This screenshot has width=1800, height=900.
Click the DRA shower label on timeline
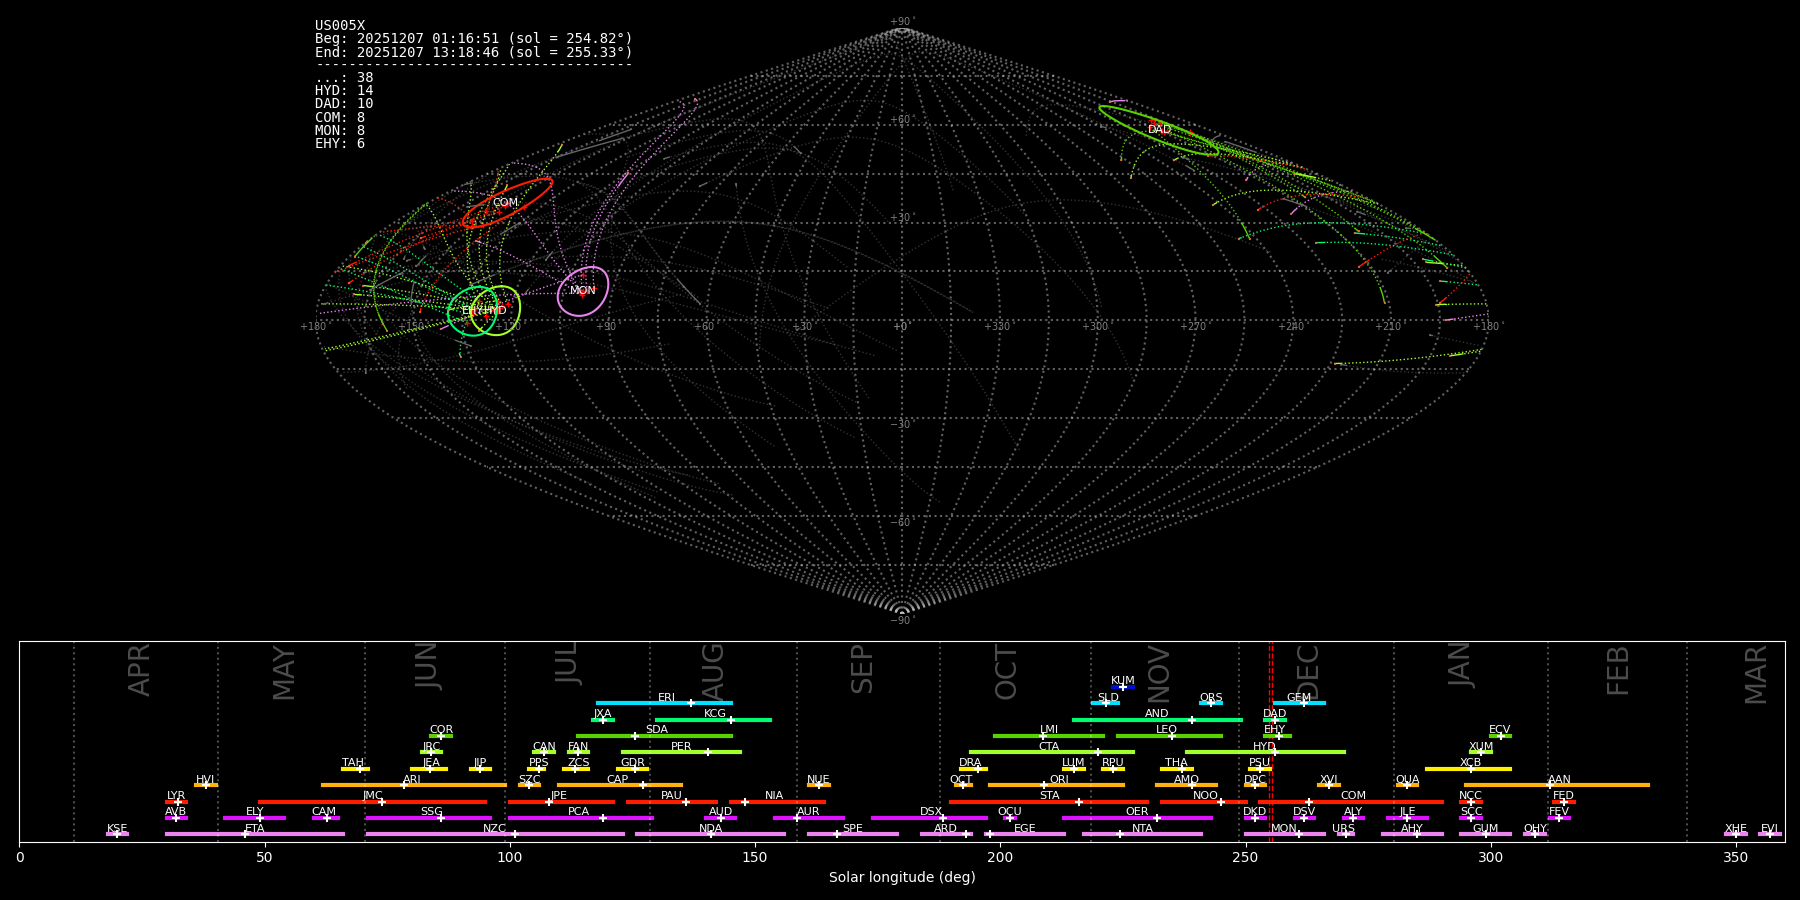[x=970, y=763]
